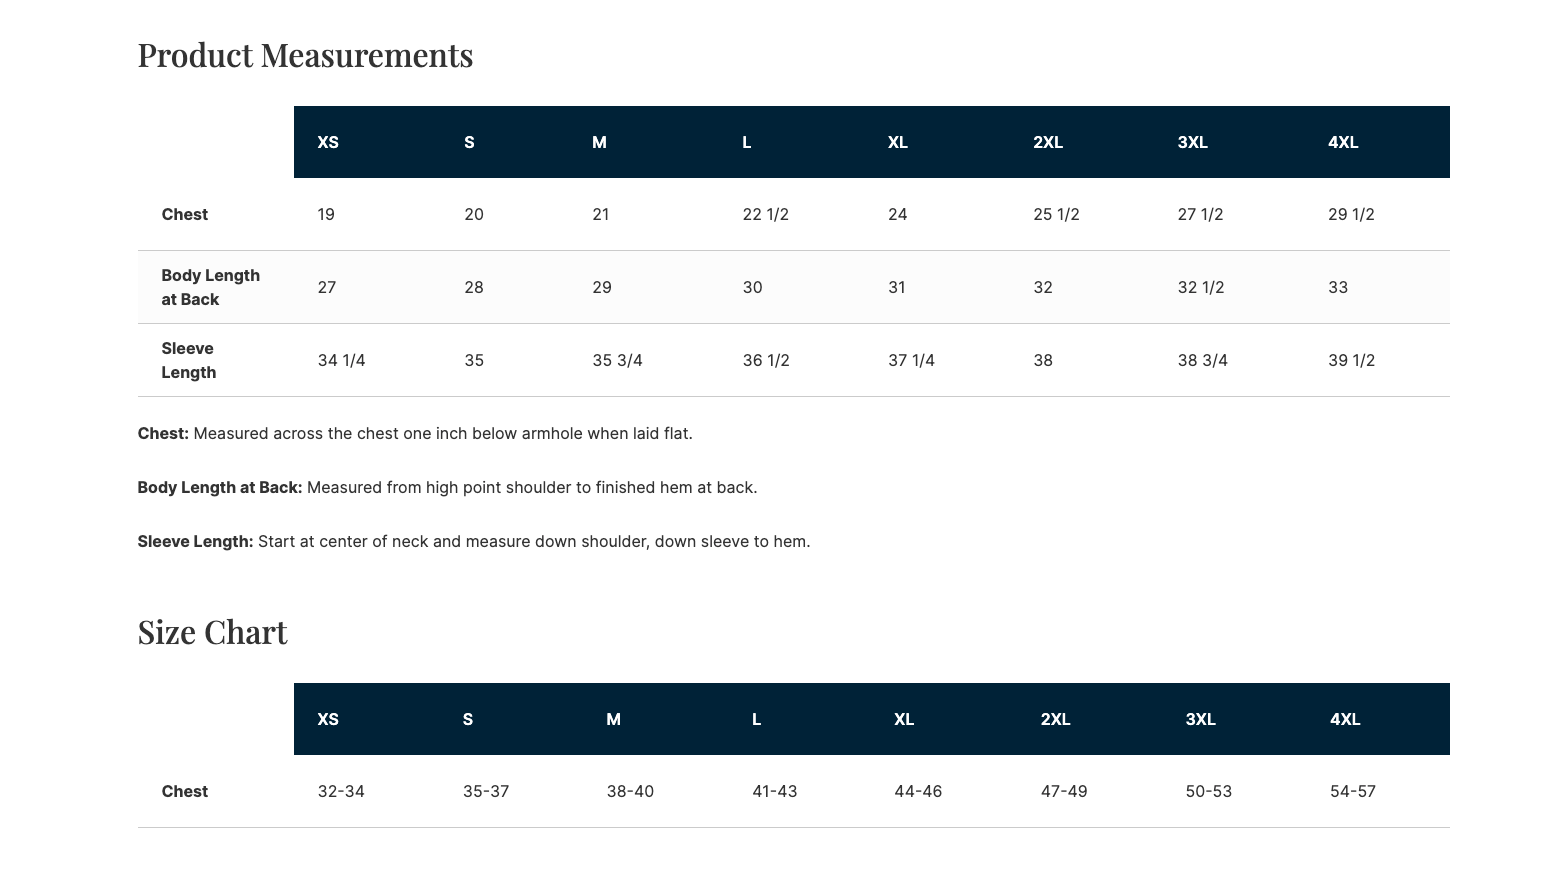Click the 37 1/4 sleeve length value
Screen dimensions: 1547x870
click(911, 360)
